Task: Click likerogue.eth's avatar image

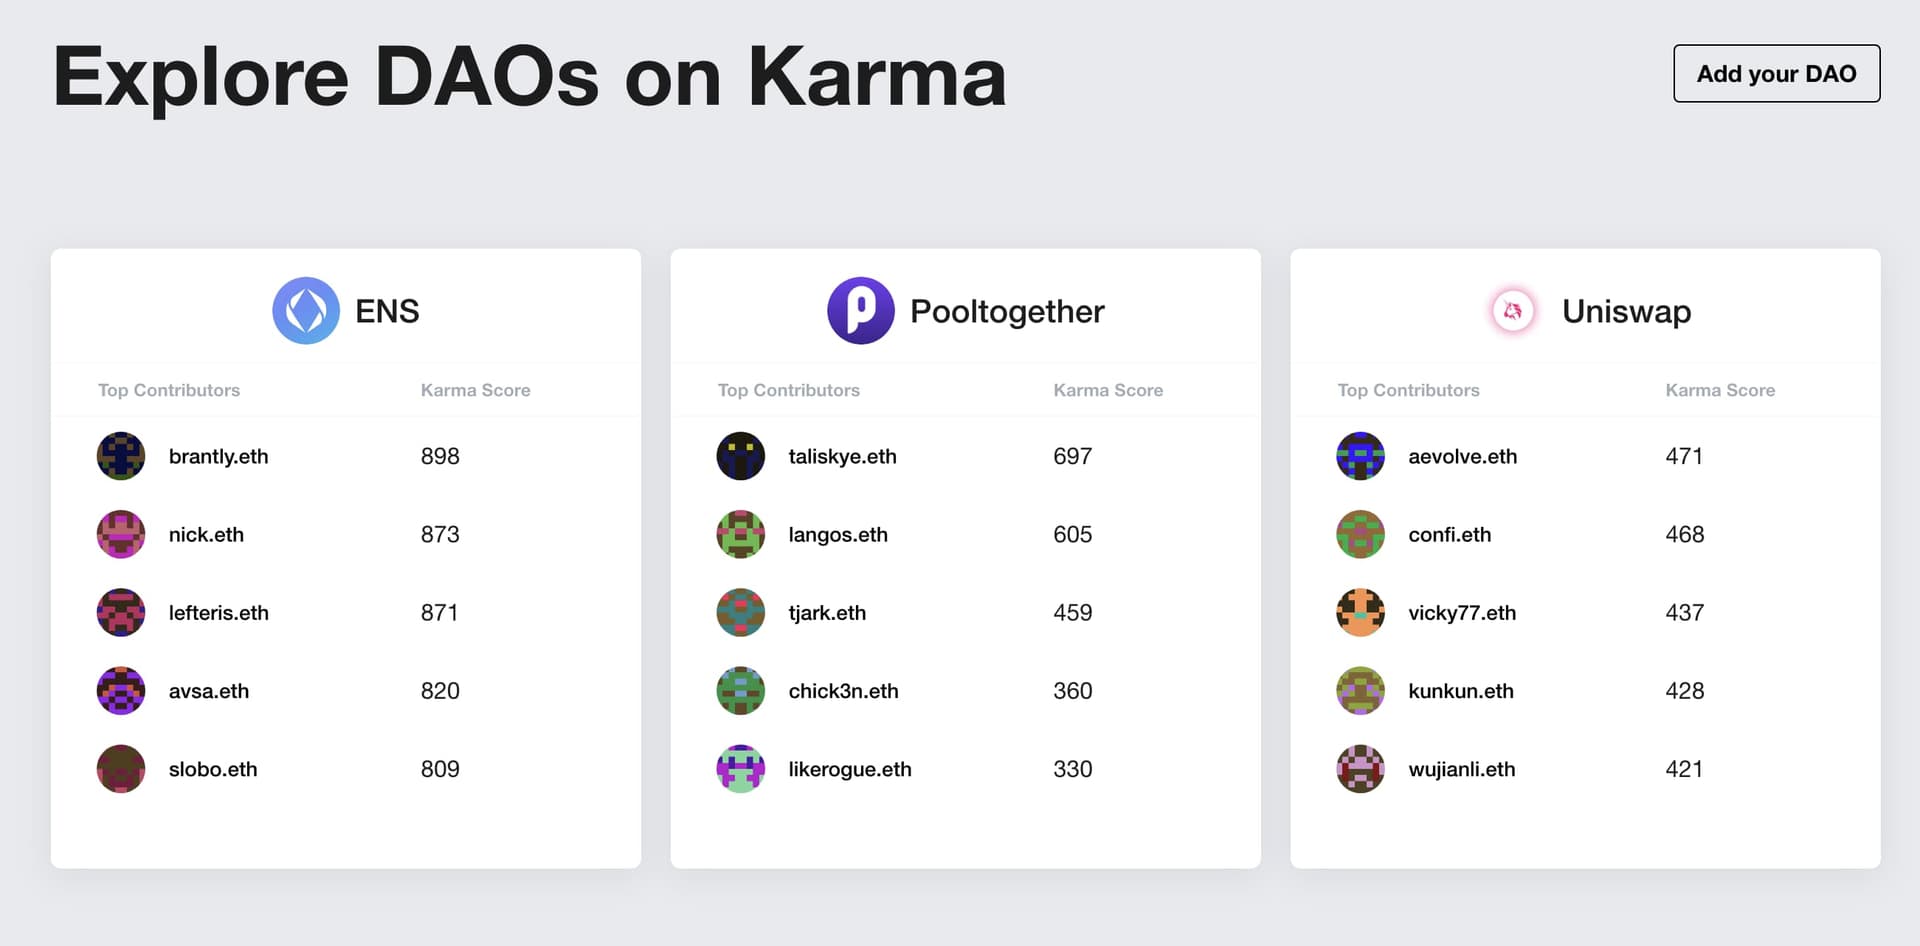Action: click(x=740, y=769)
